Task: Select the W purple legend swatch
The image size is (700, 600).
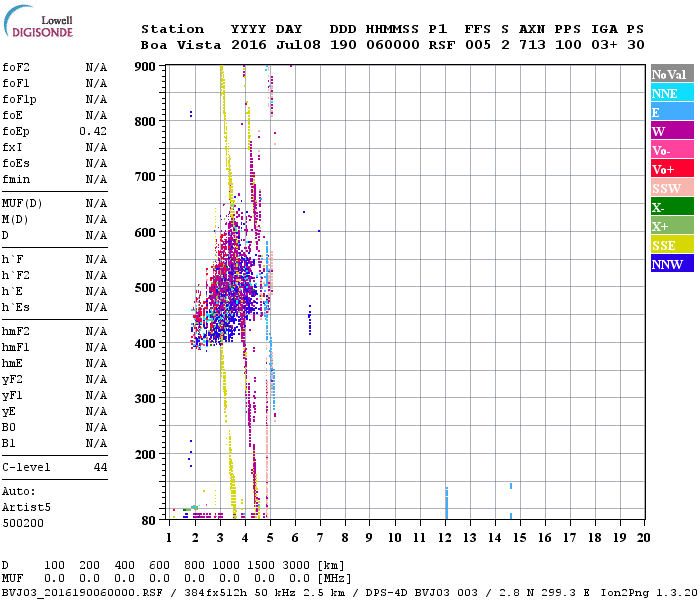Action: [672, 131]
